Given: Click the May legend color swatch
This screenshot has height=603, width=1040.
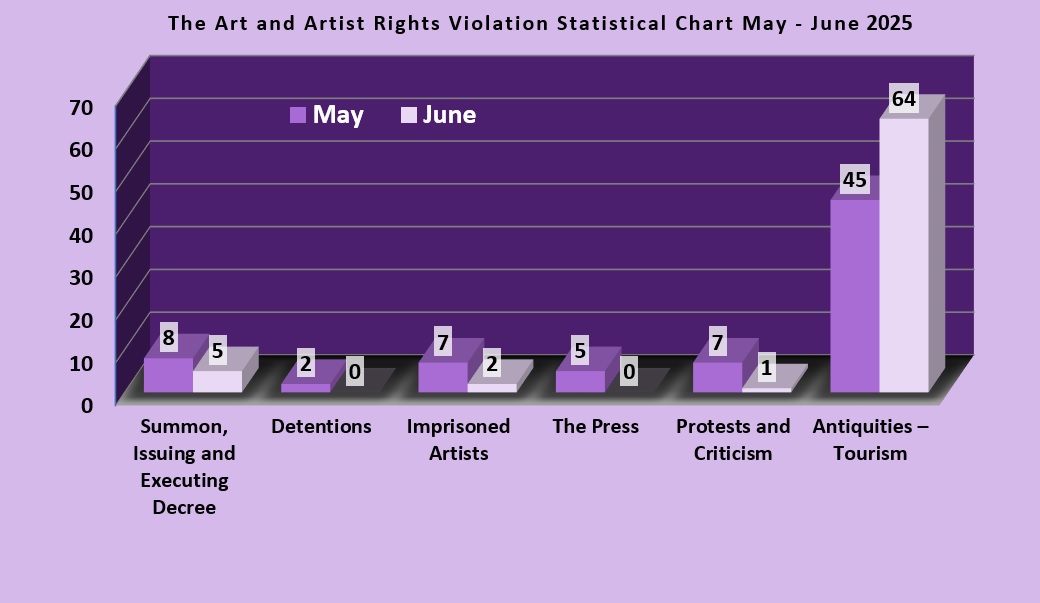Looking at the screenshot, I should 297,115.
